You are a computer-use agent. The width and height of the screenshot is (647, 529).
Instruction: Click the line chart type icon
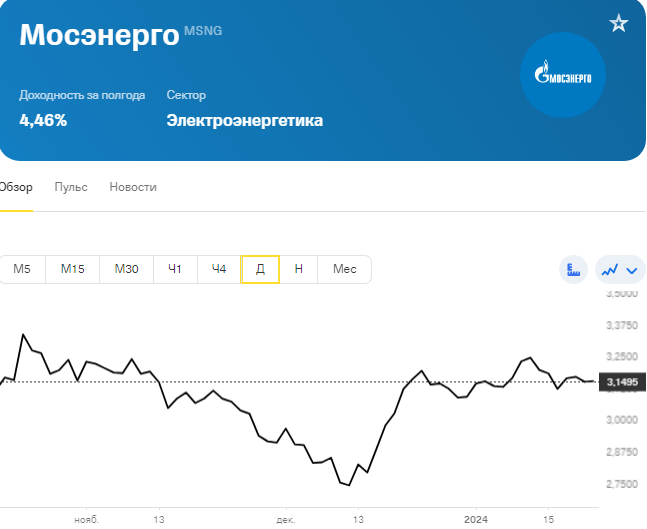click(x=610, y=270)
